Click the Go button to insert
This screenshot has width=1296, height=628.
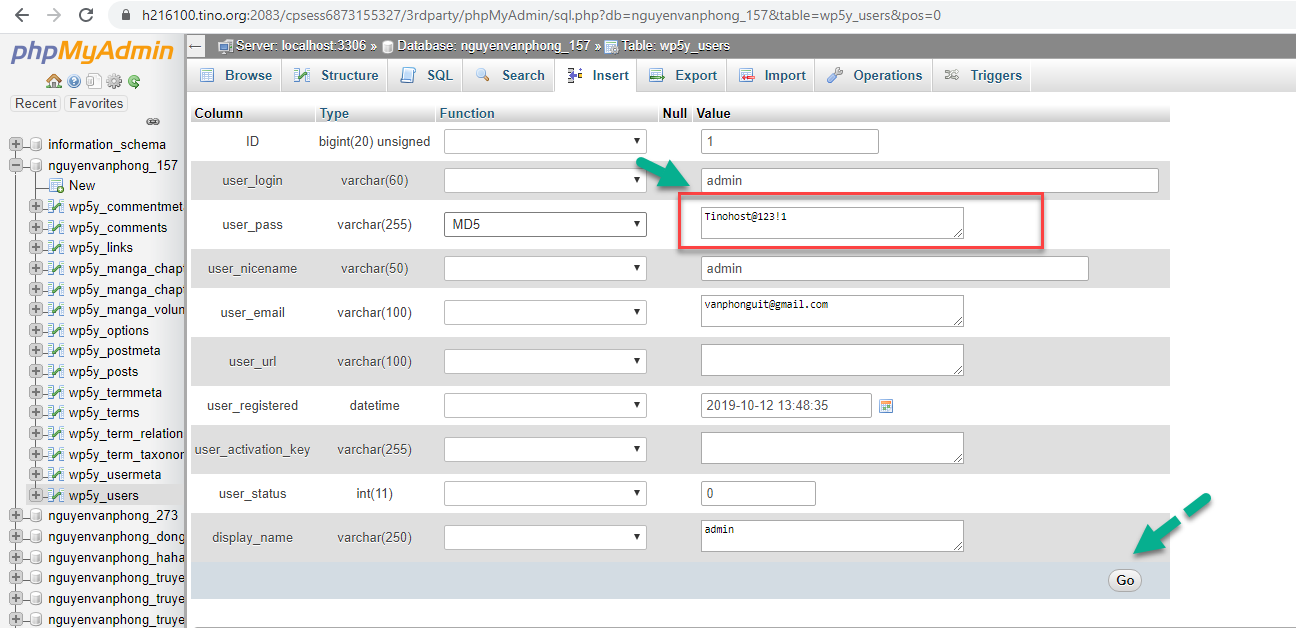[x=1124, y=580]
